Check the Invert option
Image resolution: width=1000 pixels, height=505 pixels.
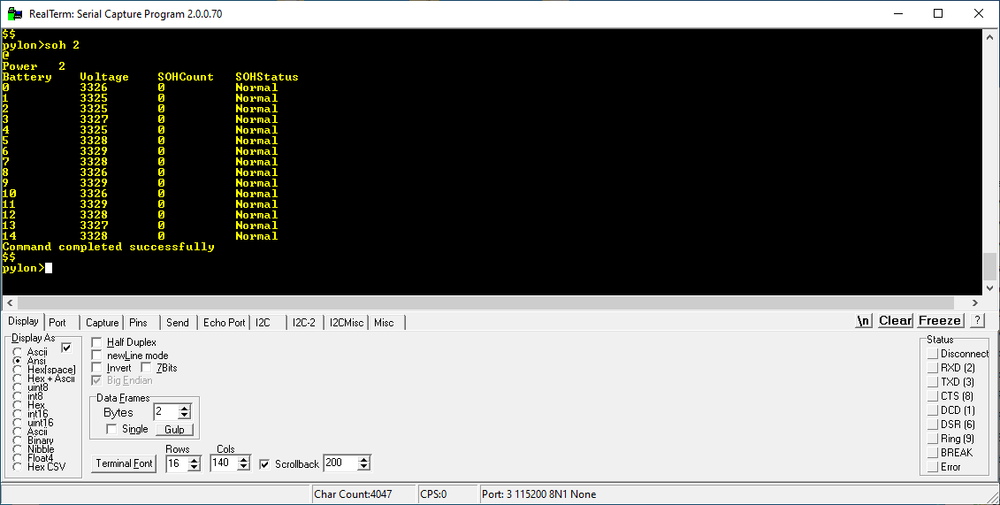pos(97,368)
